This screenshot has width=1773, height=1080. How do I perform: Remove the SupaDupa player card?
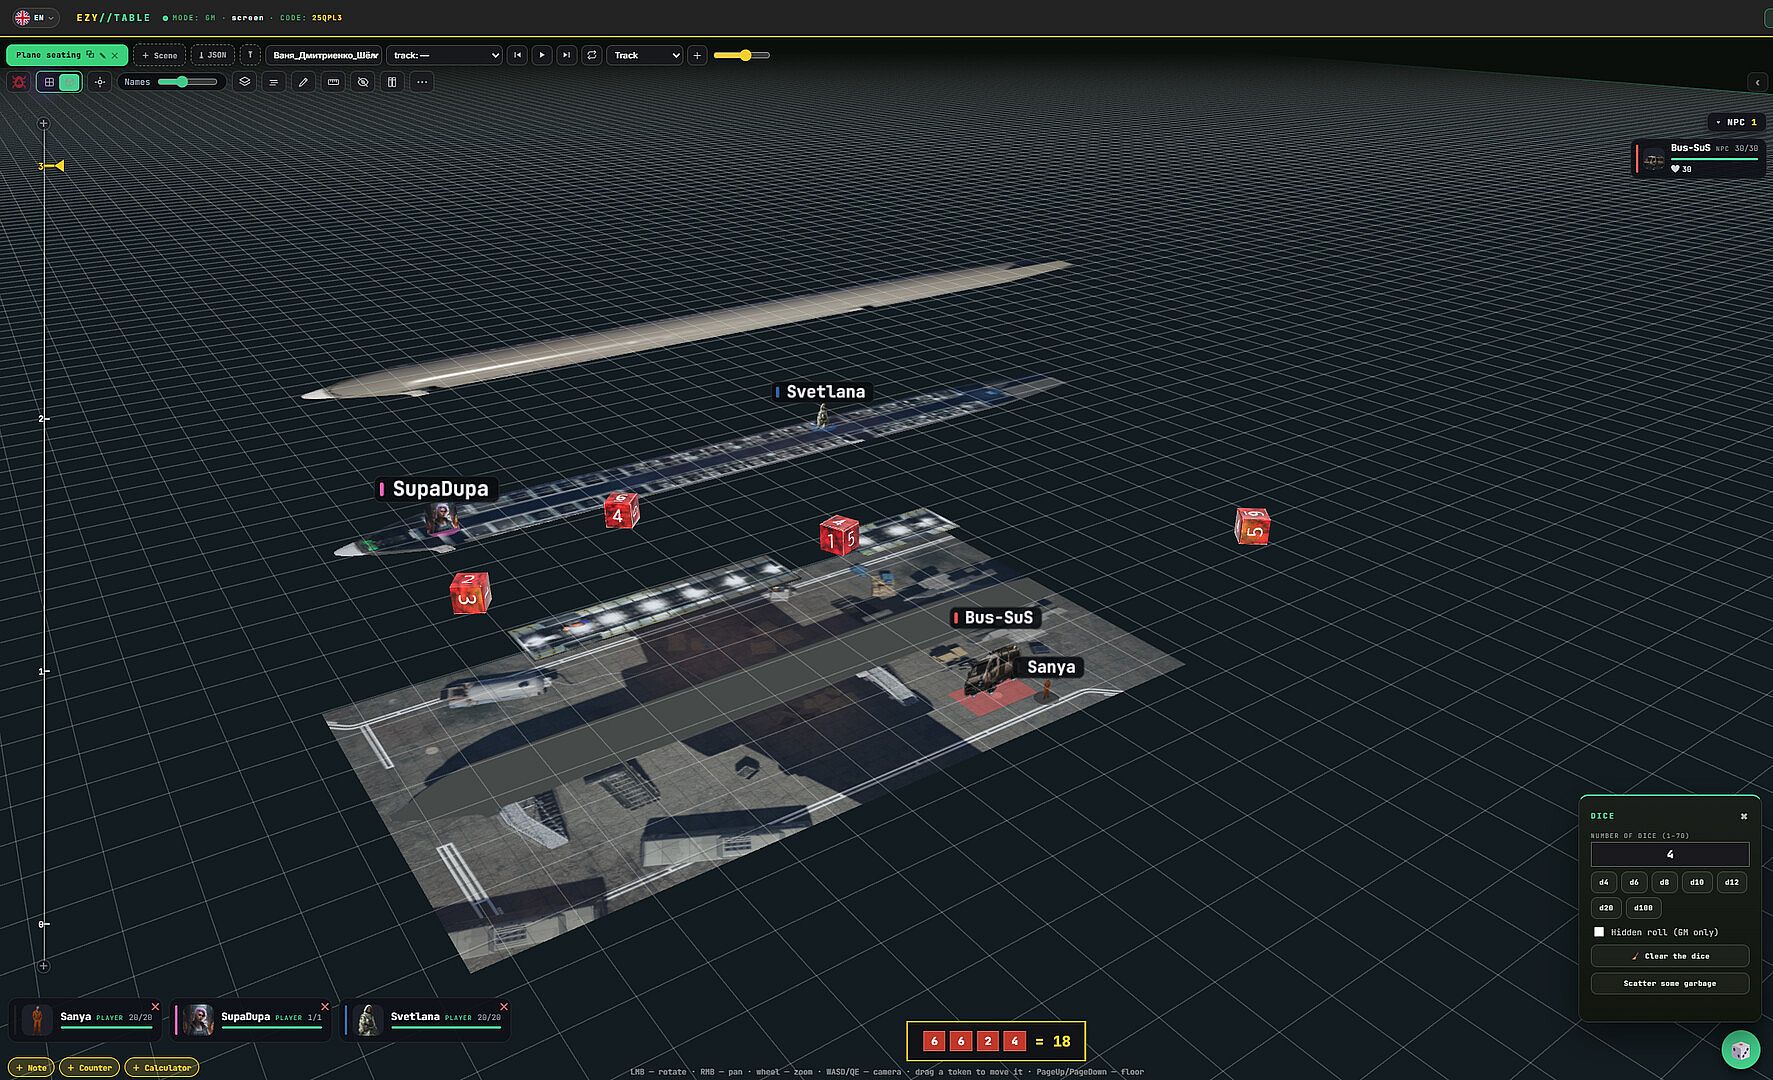(325, 1007)
